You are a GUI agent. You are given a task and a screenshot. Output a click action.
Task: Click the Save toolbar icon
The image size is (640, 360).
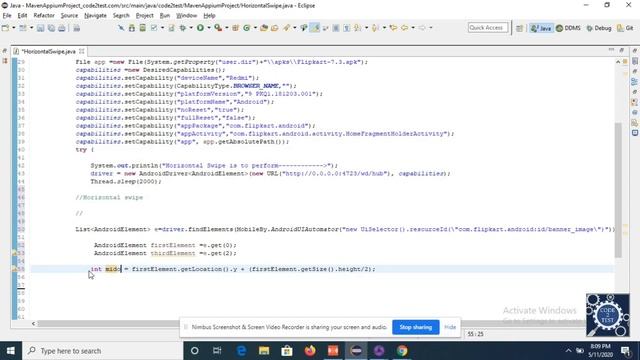tap(40, 28)
